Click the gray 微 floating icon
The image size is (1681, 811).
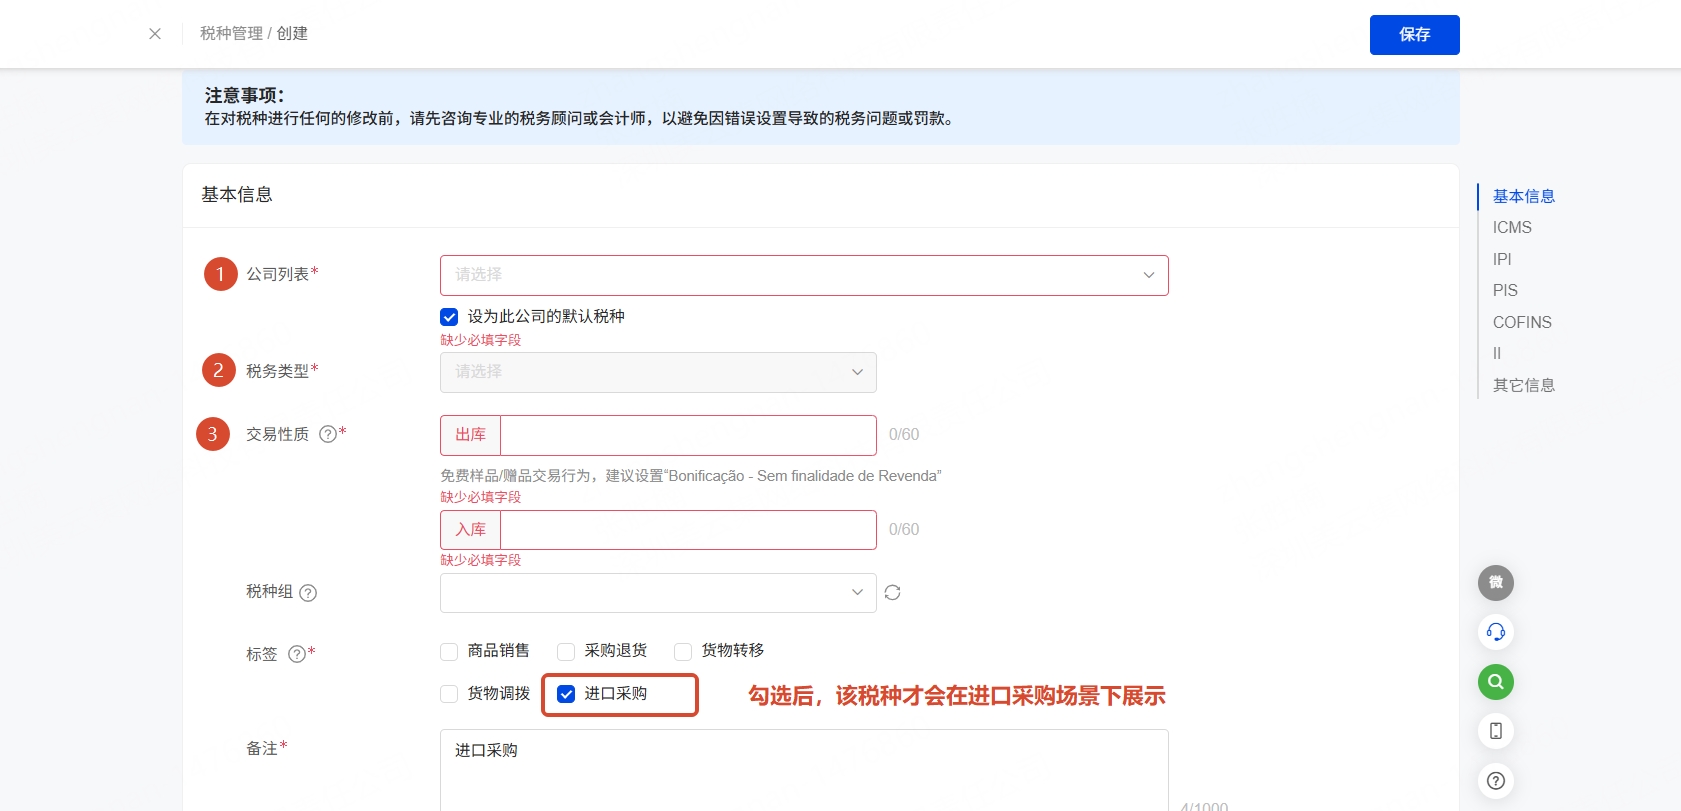click(1496, 583)
